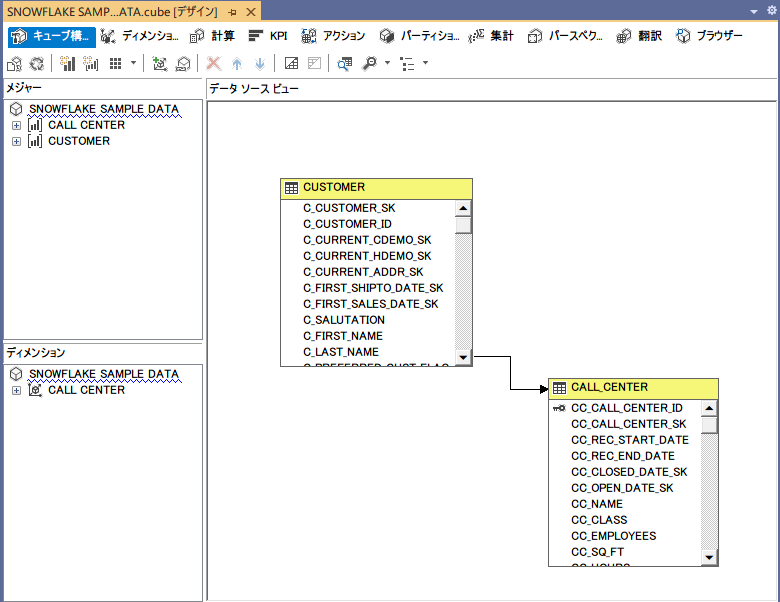Expand CUSTOMER measure group
780x602 pixels.
coord(16,142)
